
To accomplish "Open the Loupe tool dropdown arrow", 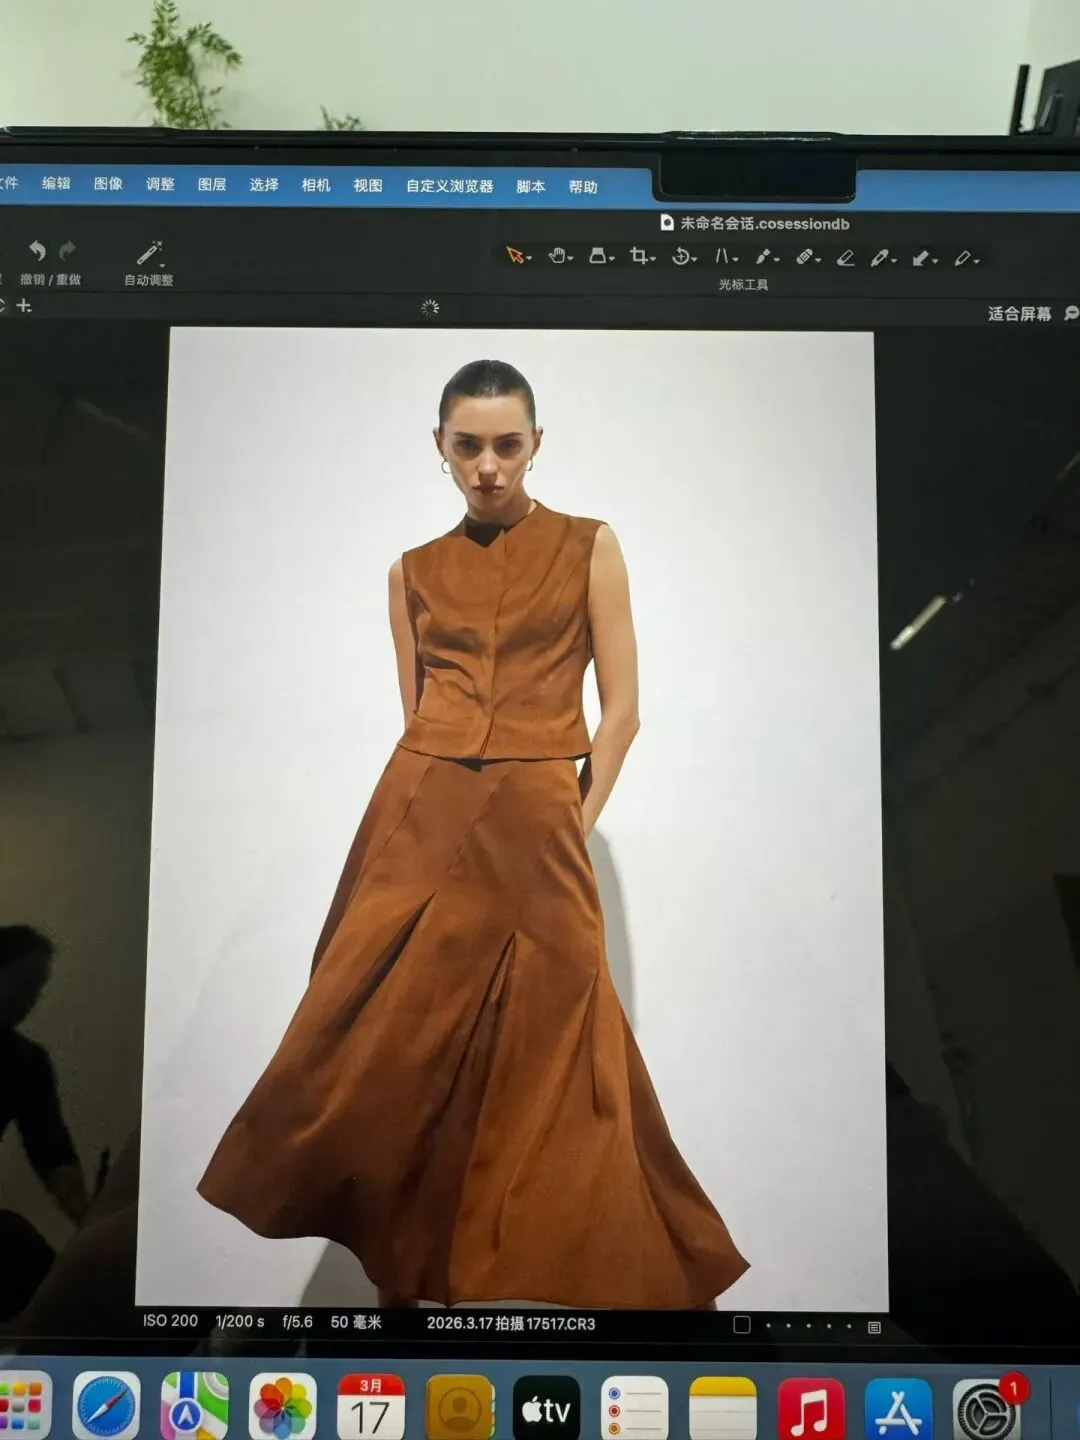I will pos(612,259).
